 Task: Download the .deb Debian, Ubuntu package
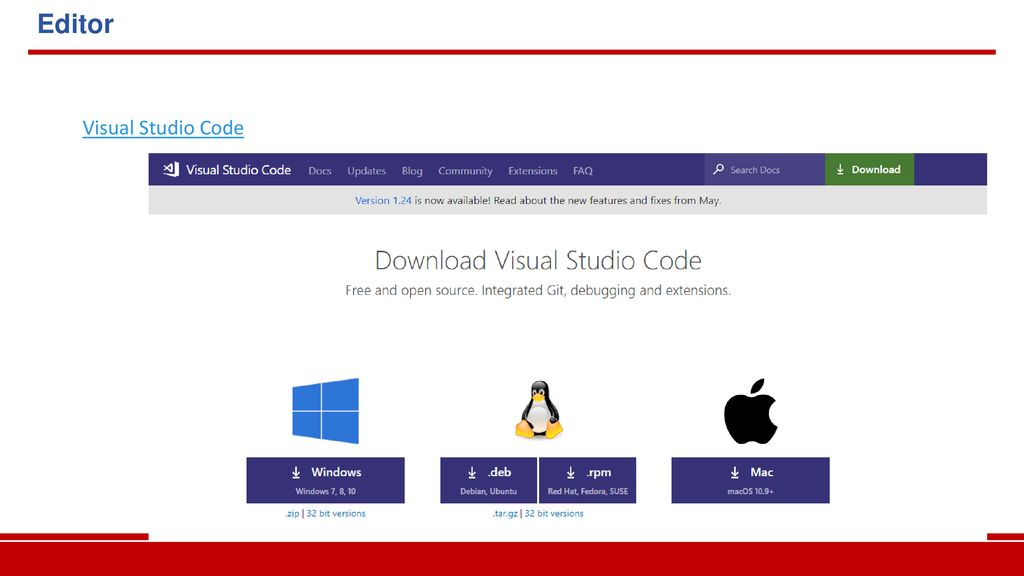tap(488, 480)
